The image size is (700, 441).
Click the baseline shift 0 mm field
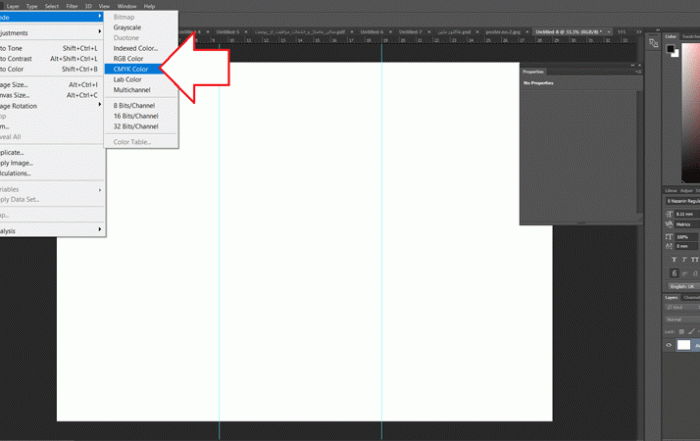[x=687, y=246]
